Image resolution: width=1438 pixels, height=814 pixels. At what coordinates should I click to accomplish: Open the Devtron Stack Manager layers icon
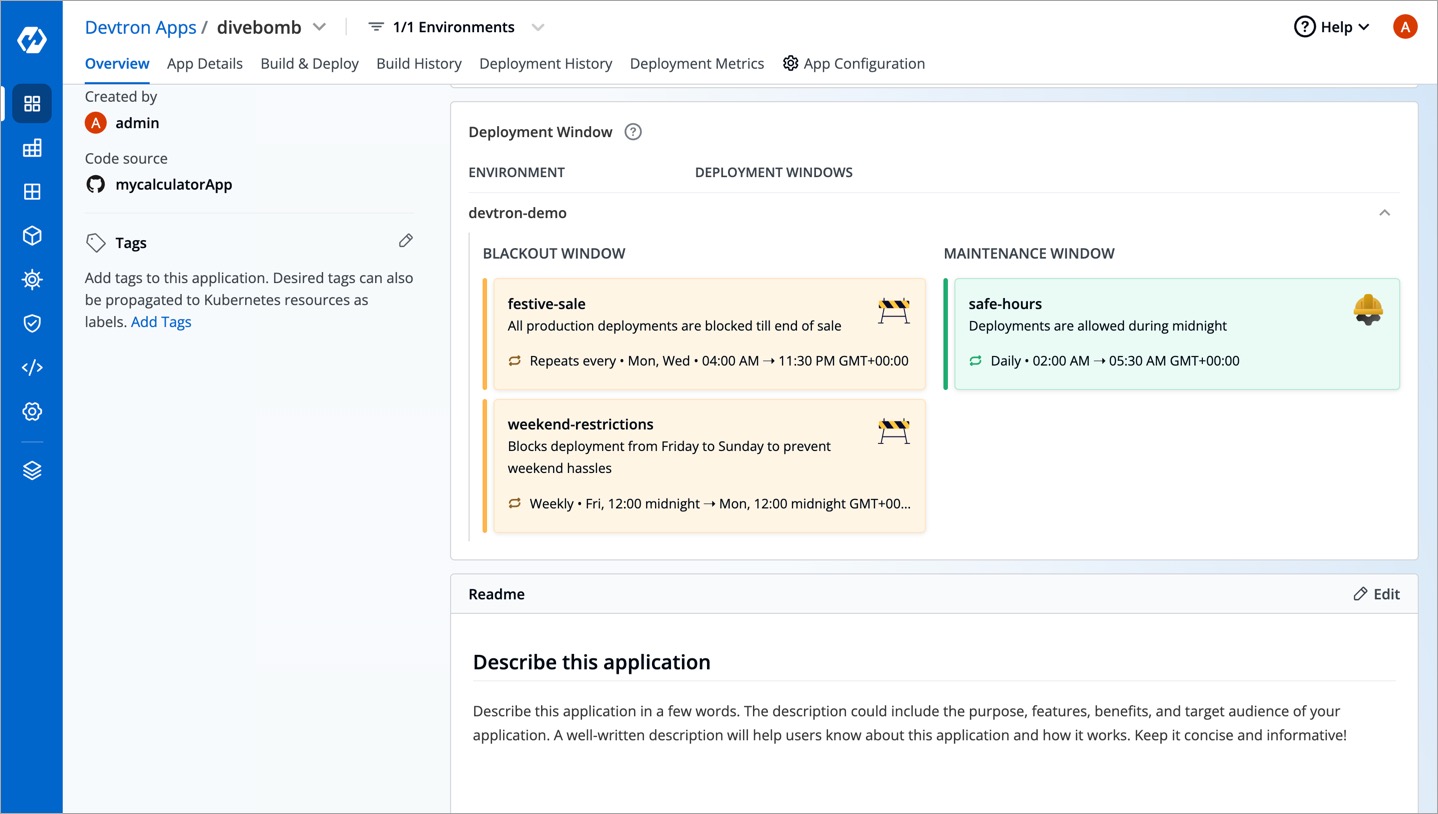pos(31,469)
